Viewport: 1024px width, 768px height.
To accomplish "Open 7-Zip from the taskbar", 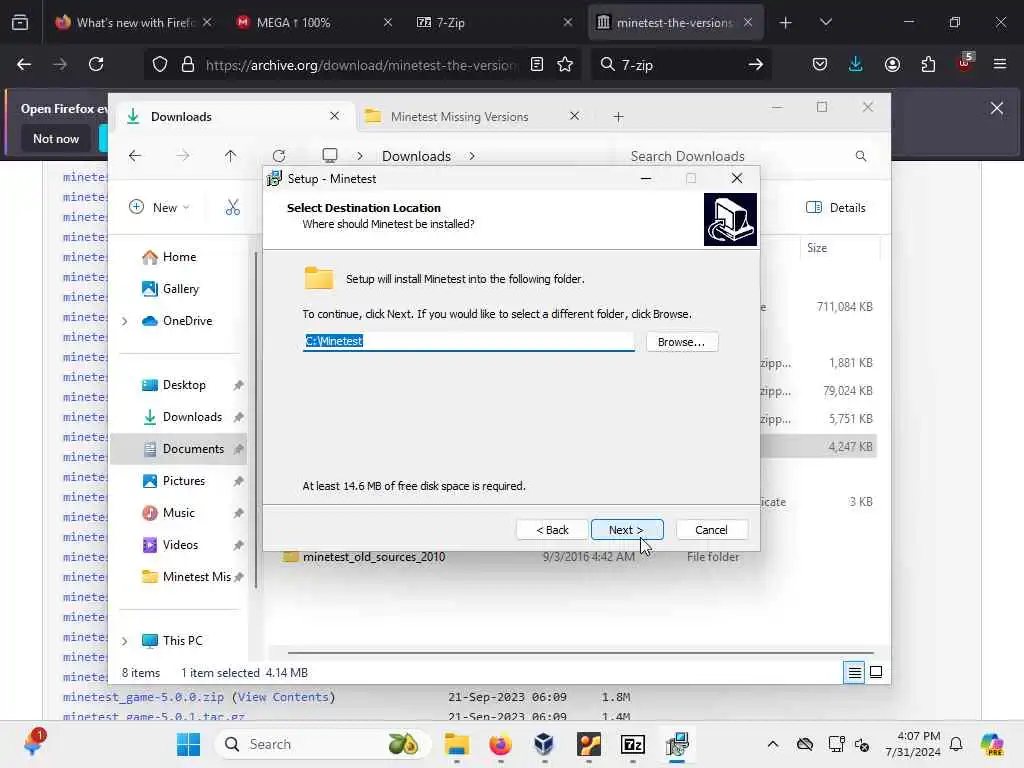I will point(633,744).
